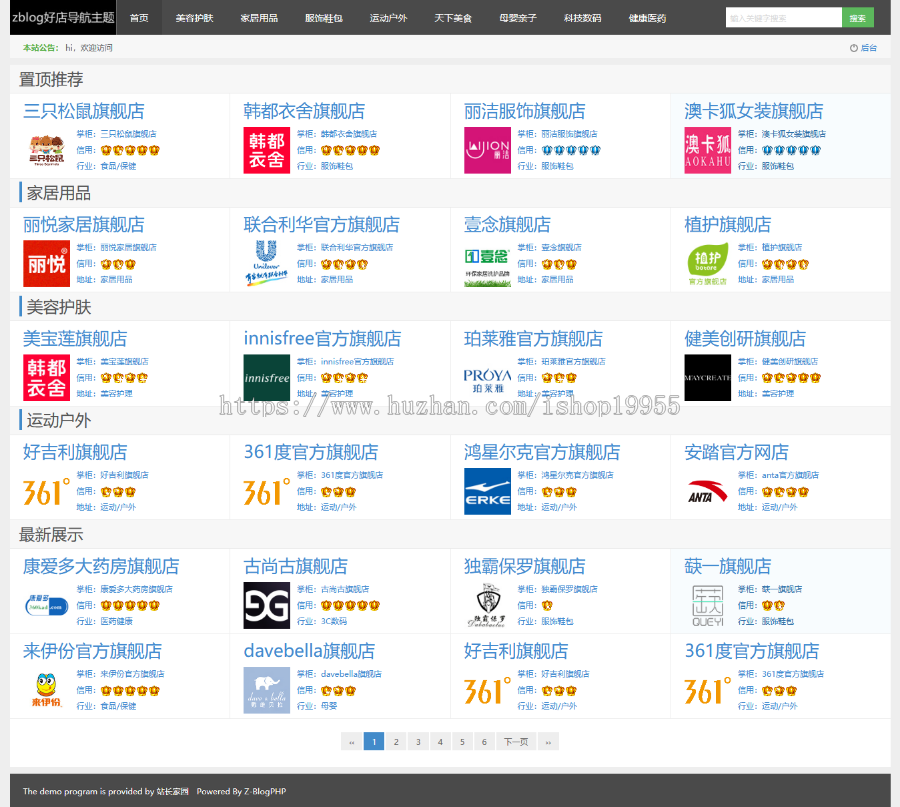Click the 独霸保罗 crest logo
Image resolution: width=900 pixels, height=807 pixels.
click(487, 606)
